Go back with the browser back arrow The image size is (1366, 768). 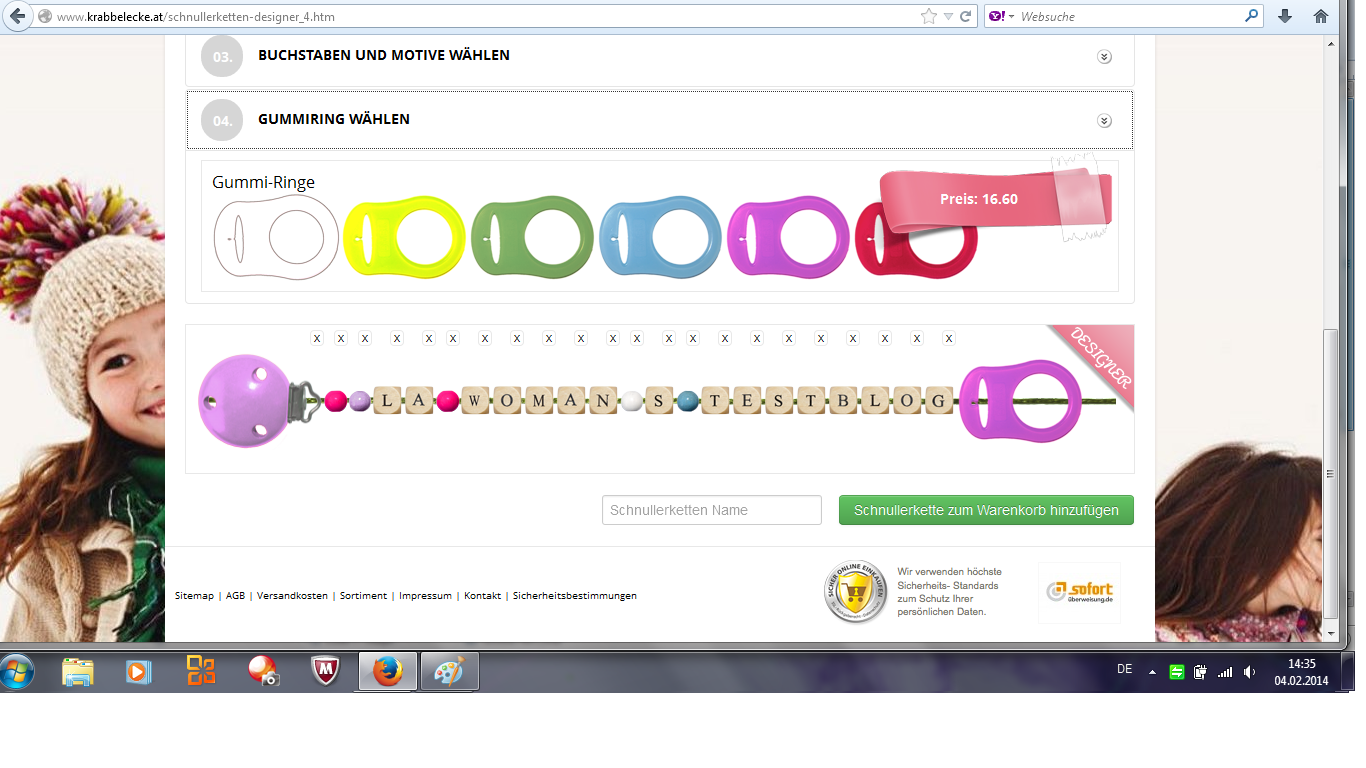coord(17,16)
